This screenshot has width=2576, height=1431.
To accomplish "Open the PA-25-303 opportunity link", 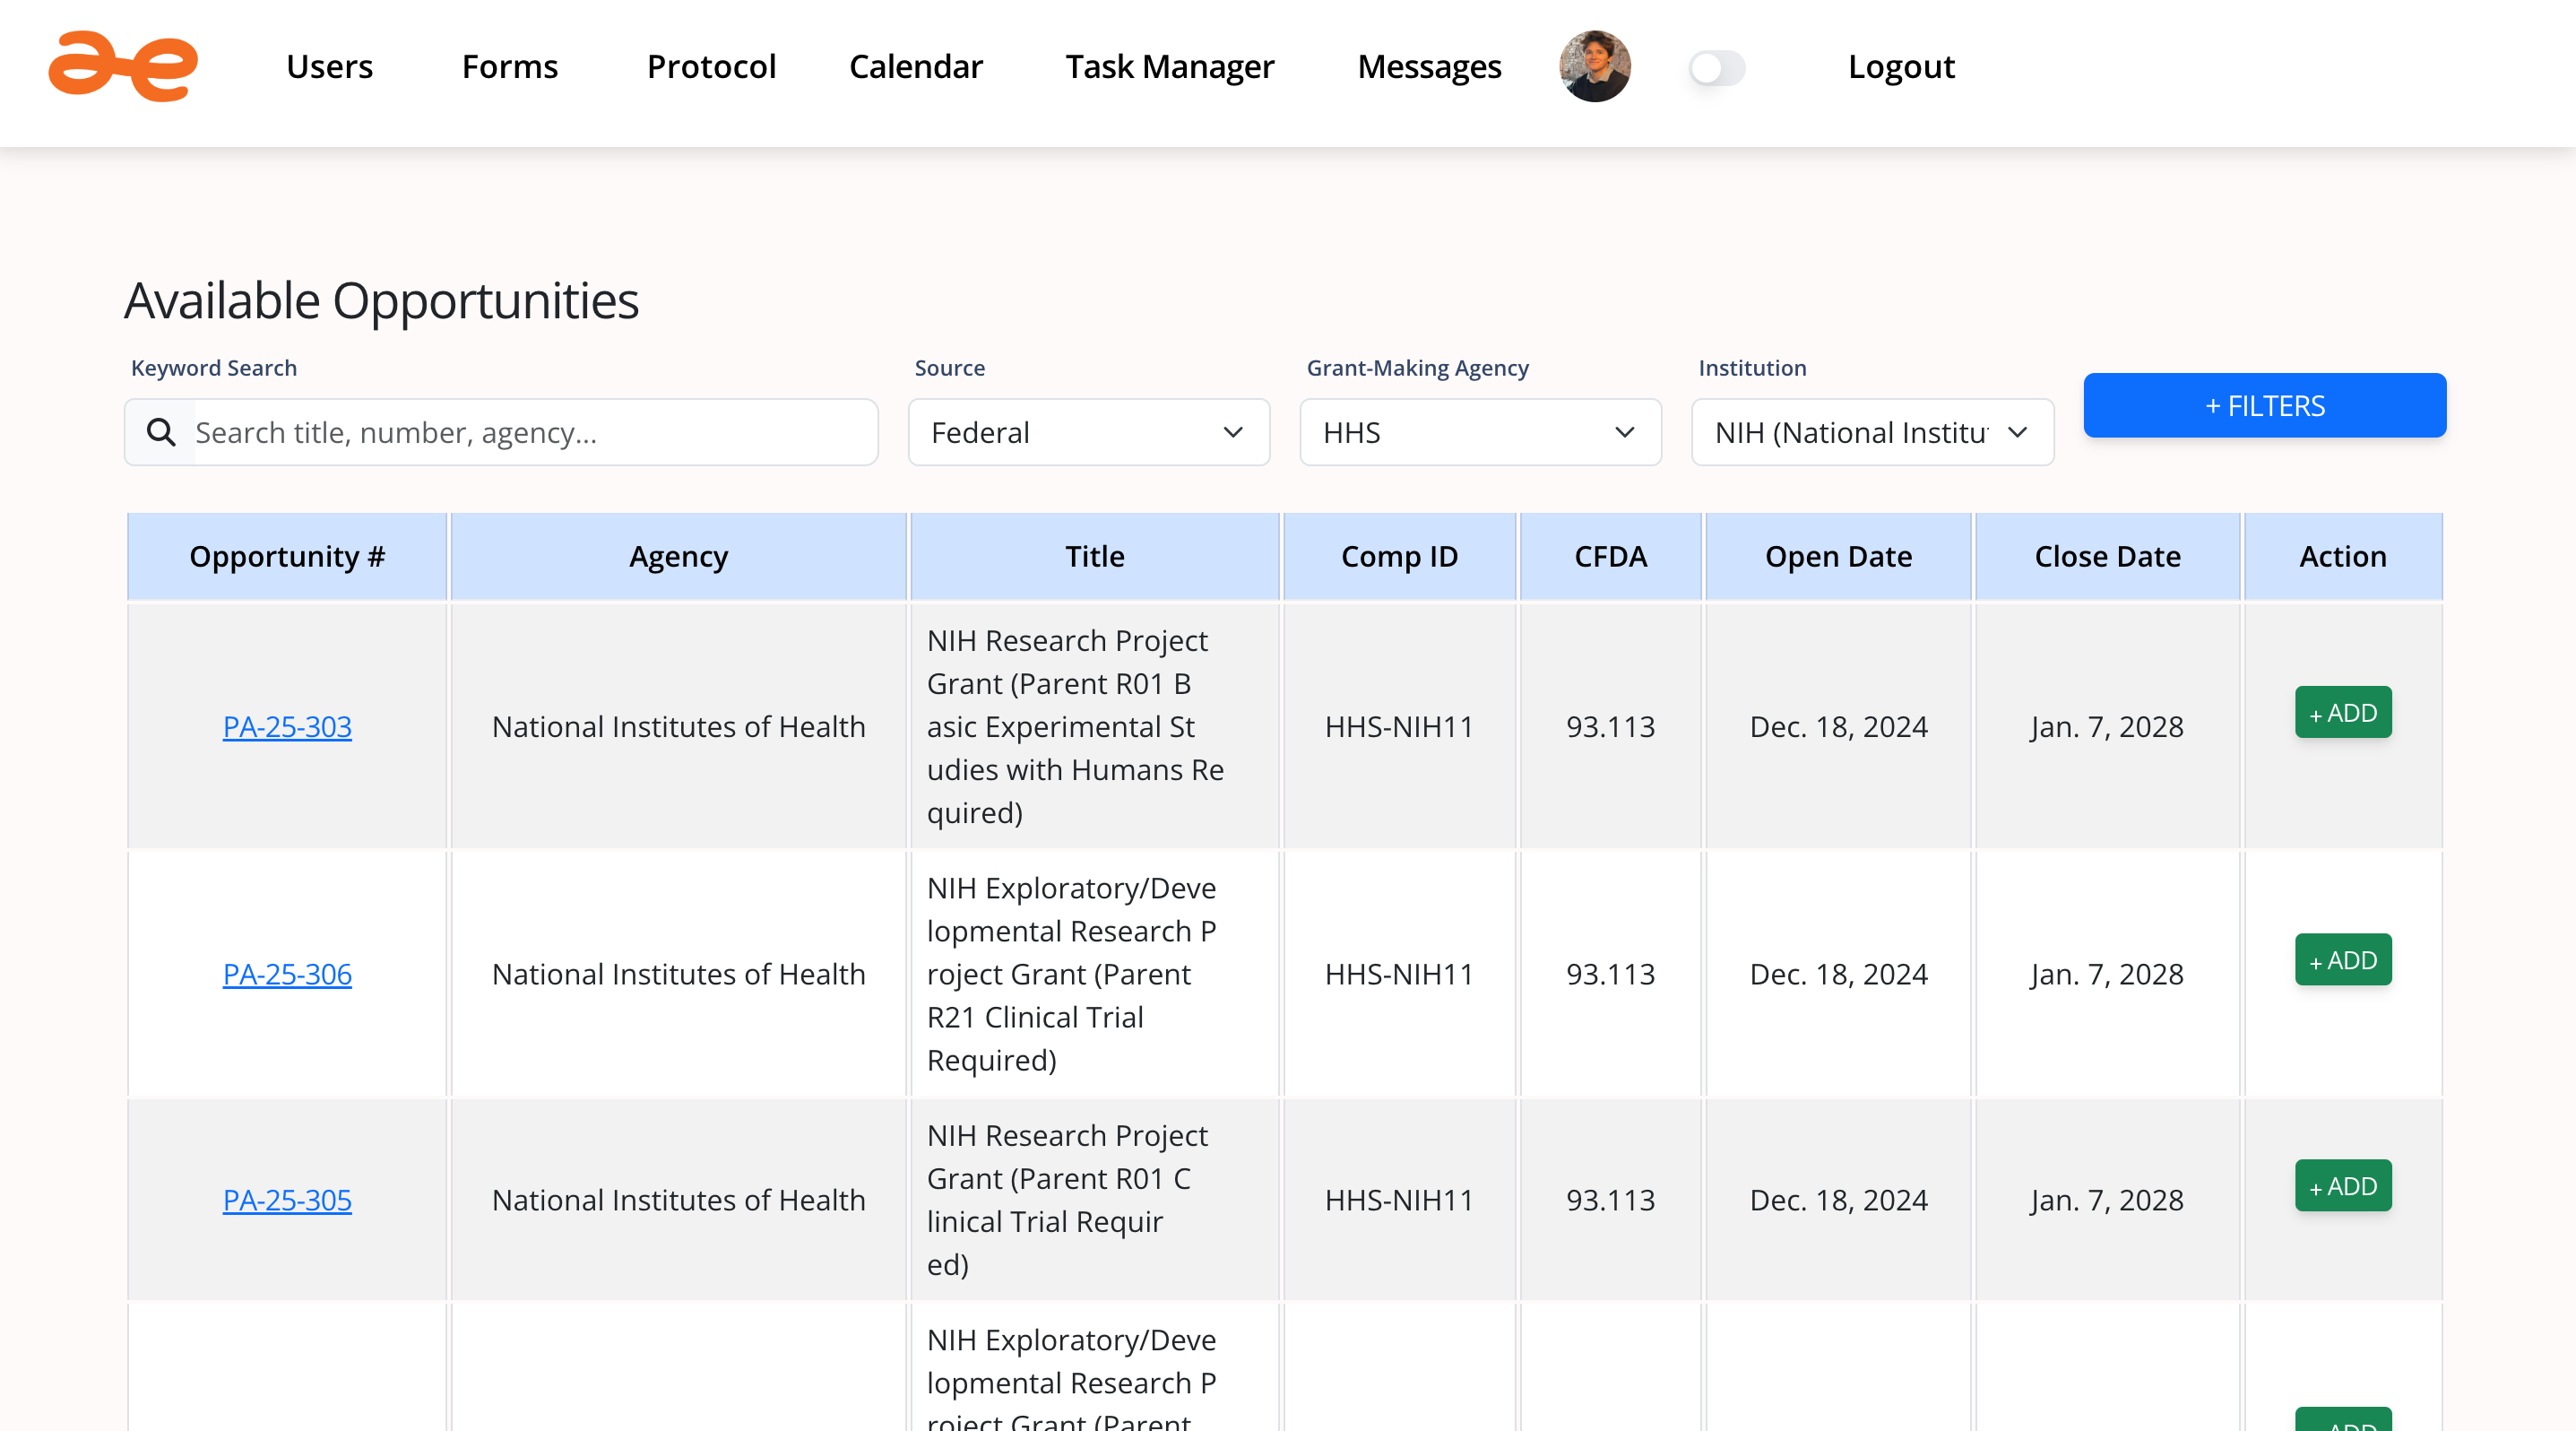I will click(x=287, y=726).
